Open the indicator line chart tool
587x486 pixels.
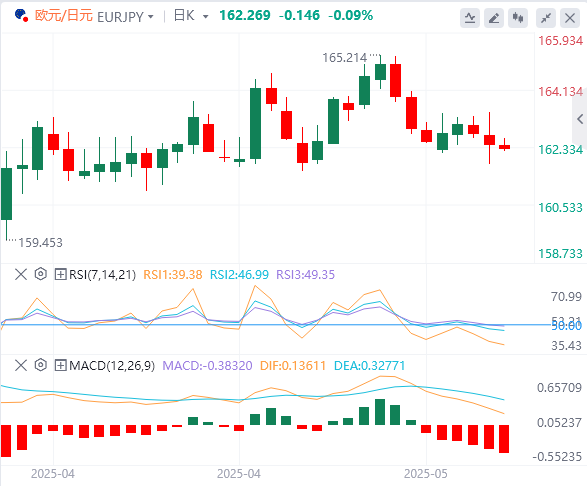[x=470, y=18]
